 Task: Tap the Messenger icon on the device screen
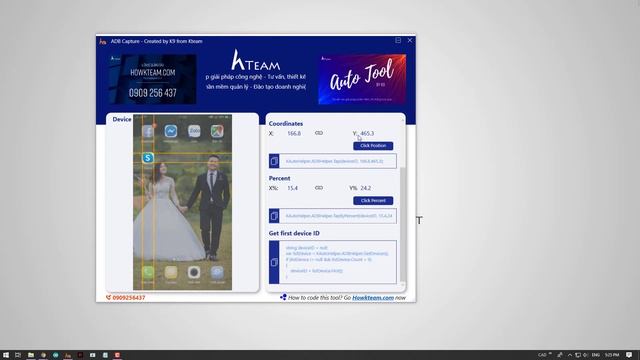pyautogui.click(x=171, y=131)
